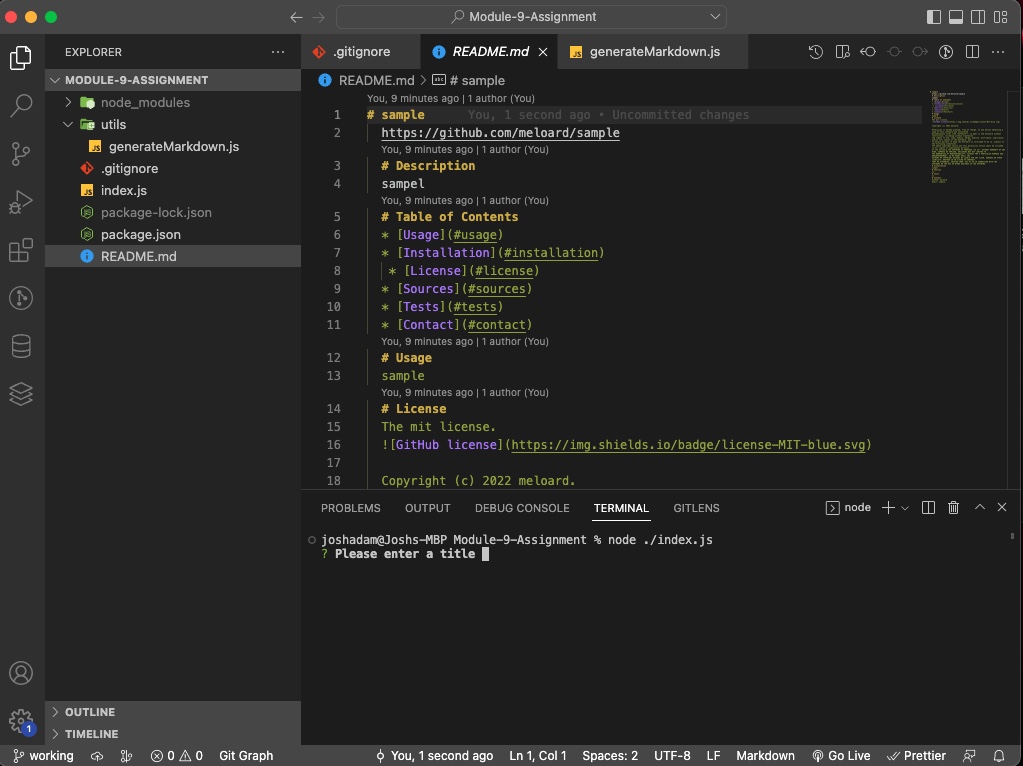Open Run and Debug view
The image size is (1023, 766).
pyautogui.click(x=21, y=202)
